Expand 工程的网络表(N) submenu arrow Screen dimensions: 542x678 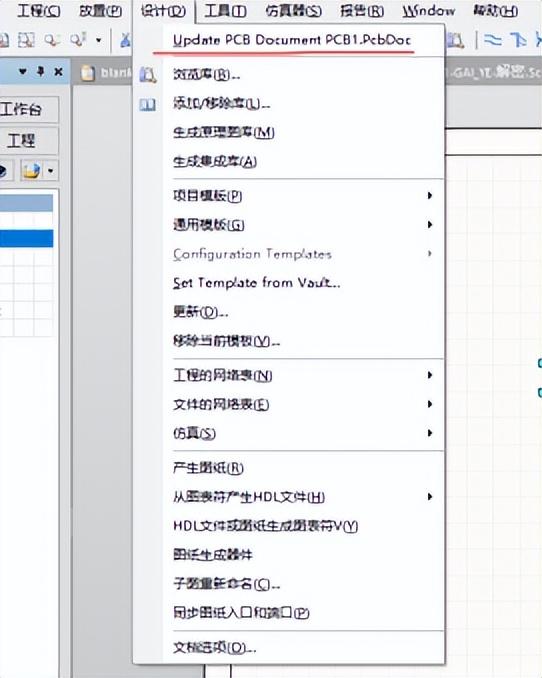[x=430, y=375]
